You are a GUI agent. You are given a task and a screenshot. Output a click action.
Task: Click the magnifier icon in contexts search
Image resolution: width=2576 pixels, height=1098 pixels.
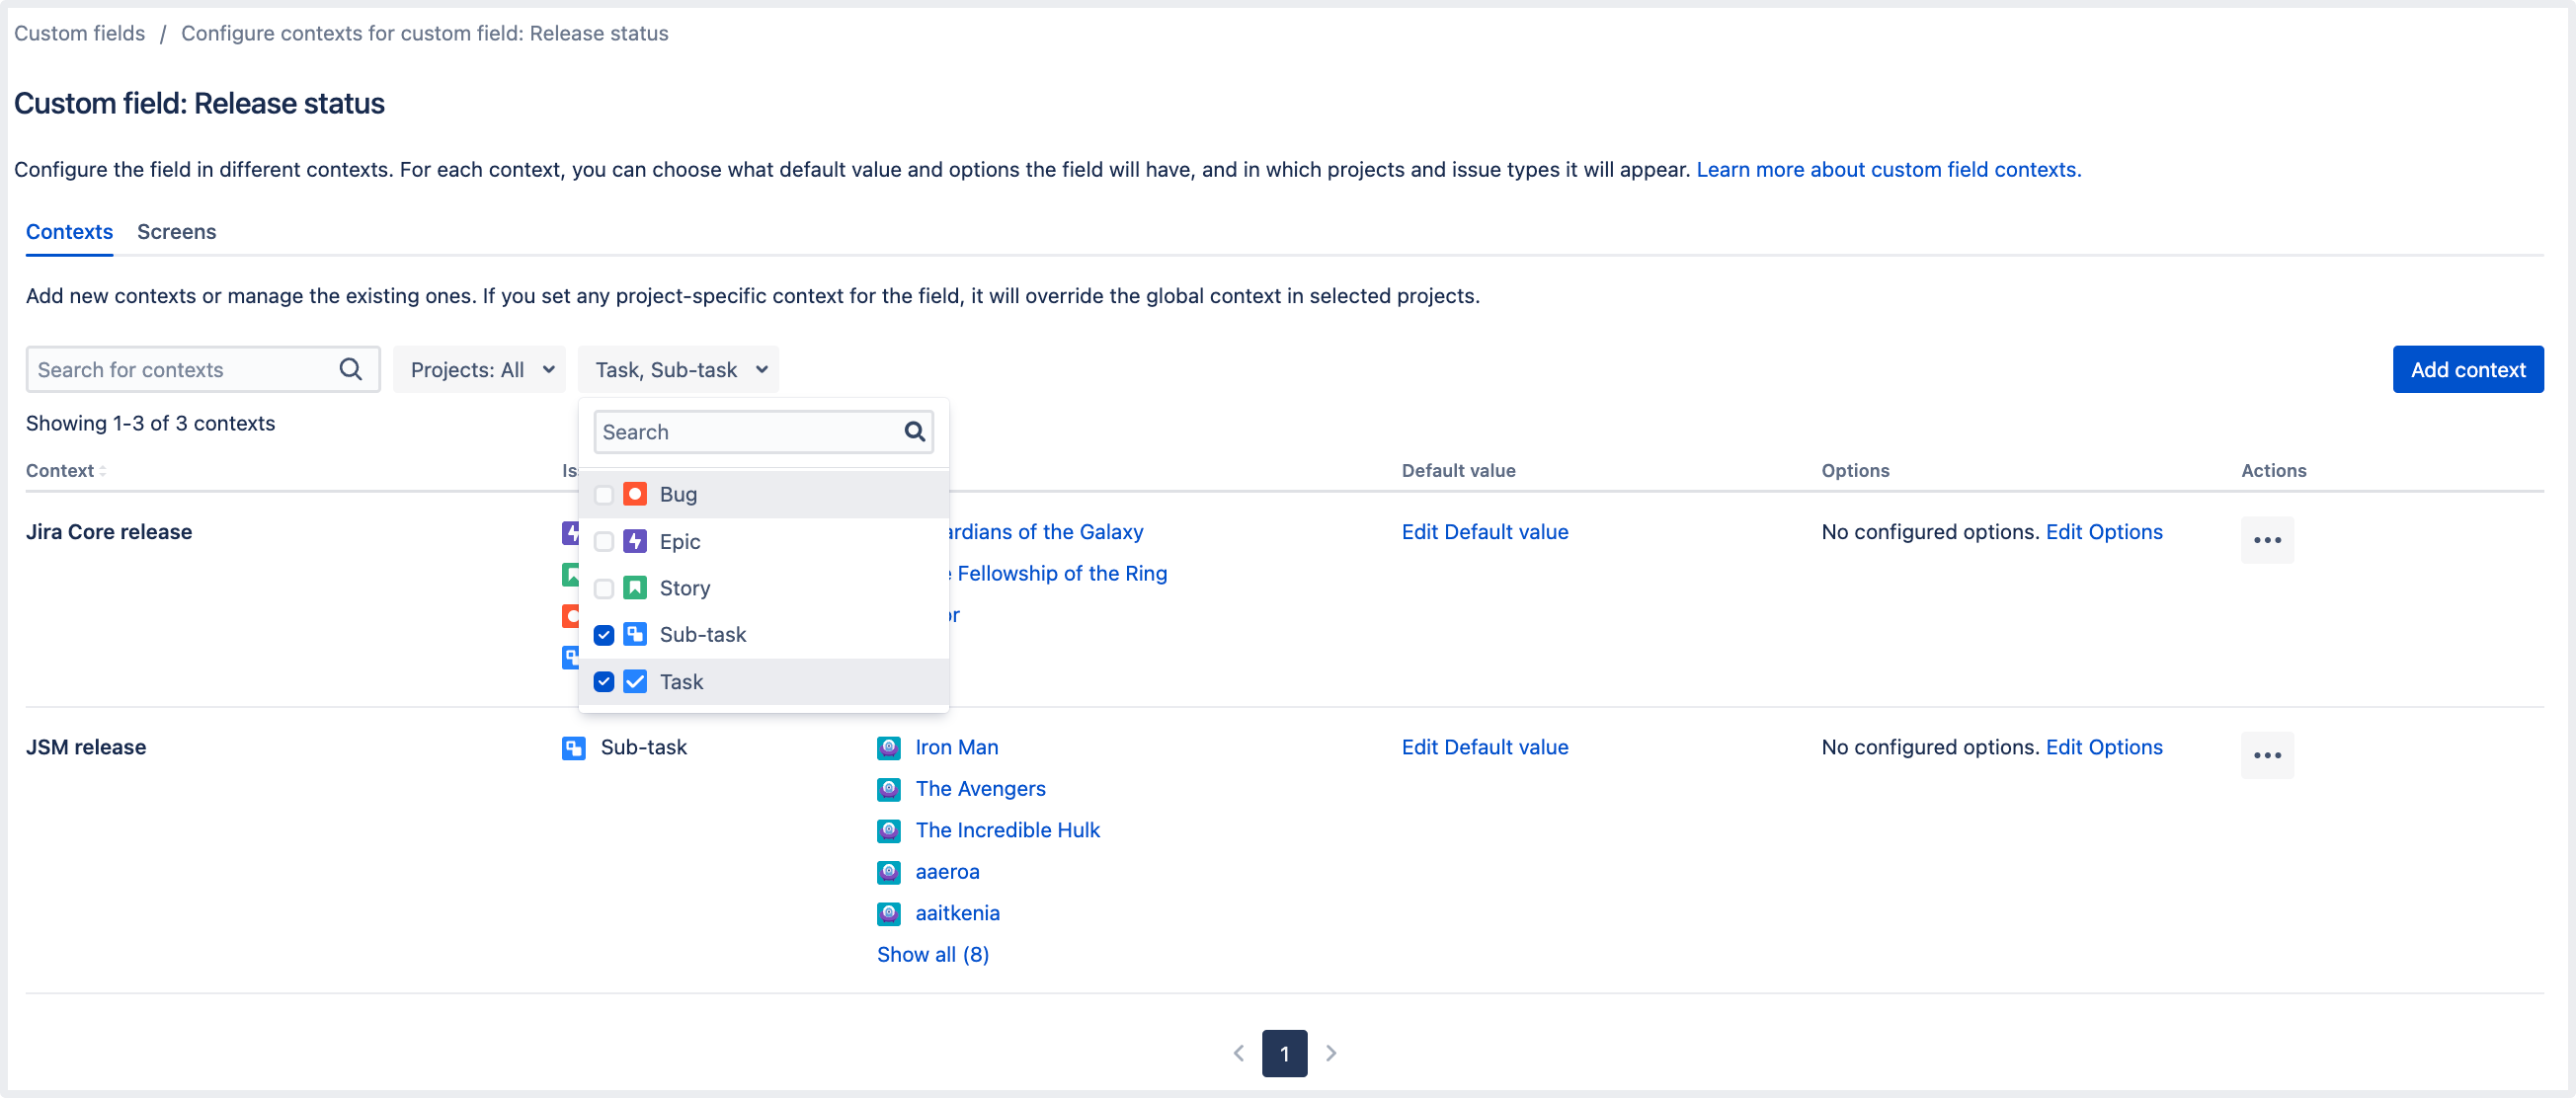coord(350,369)
